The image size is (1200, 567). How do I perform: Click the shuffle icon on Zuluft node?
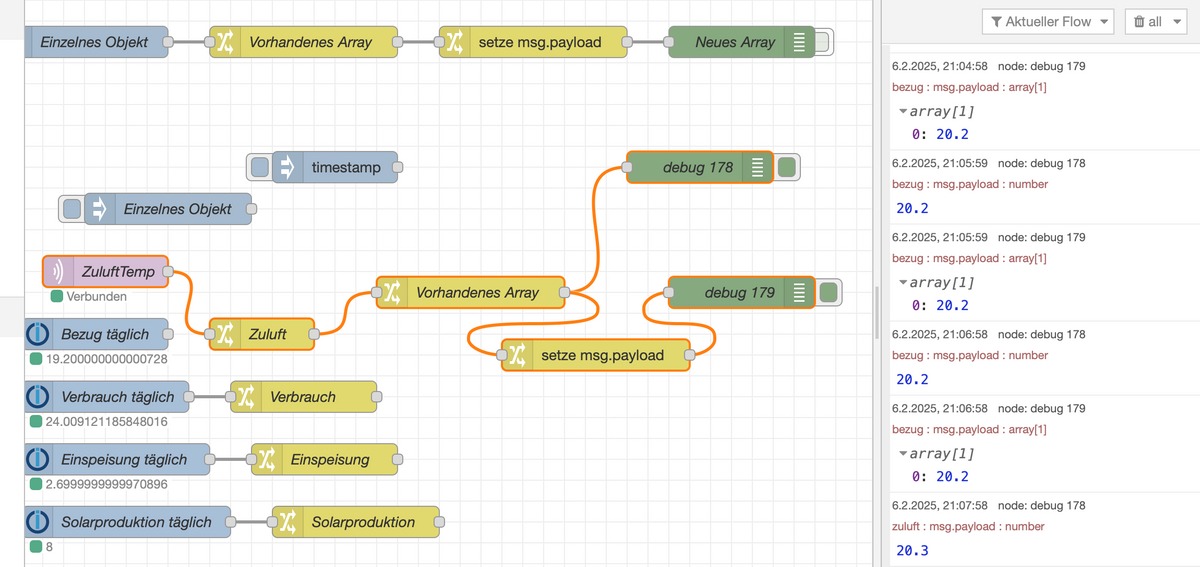point(224,334)
